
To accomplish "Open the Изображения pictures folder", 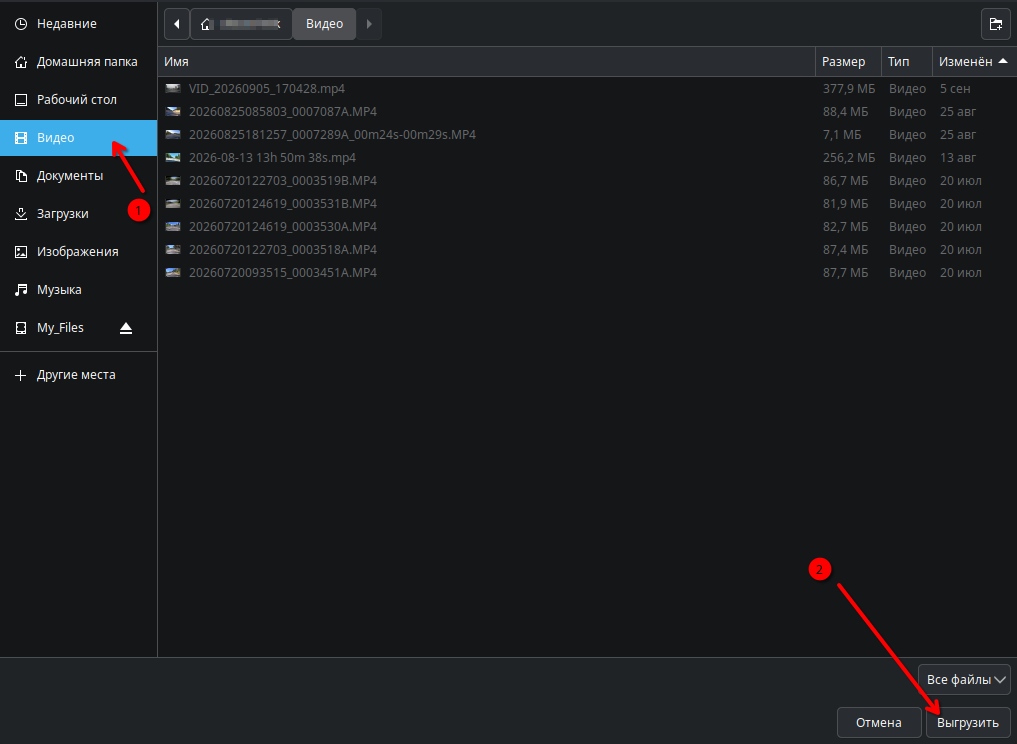I will (78, 252).
